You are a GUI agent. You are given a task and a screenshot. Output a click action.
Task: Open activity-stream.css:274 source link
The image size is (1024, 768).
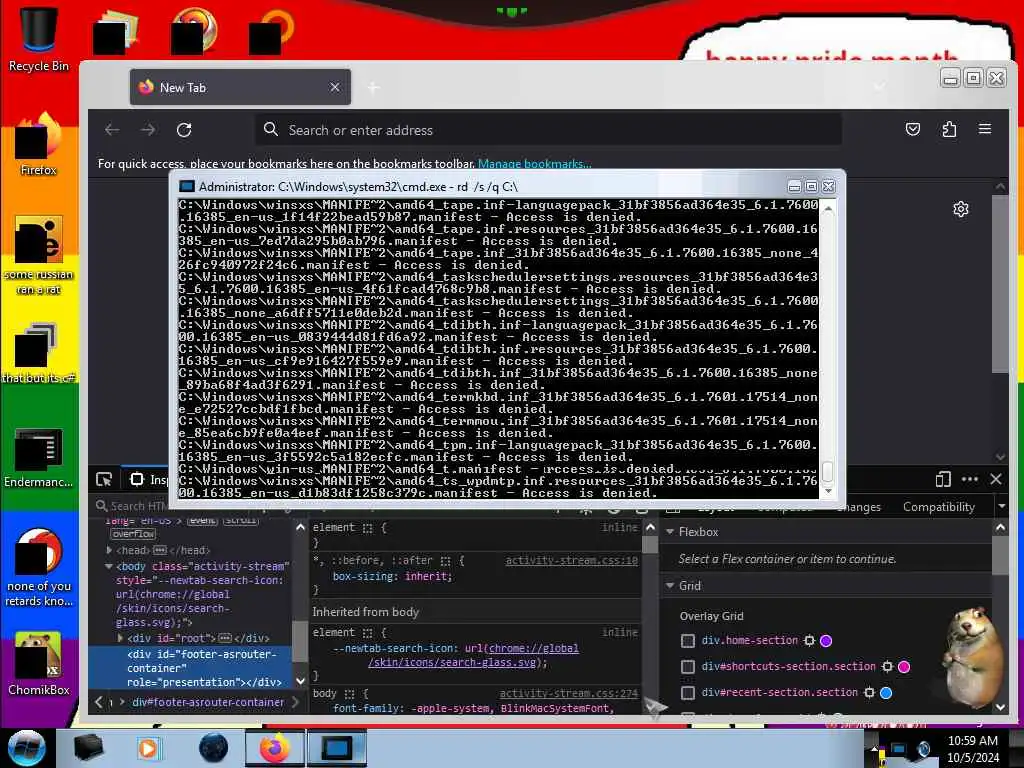coord(568,694)
